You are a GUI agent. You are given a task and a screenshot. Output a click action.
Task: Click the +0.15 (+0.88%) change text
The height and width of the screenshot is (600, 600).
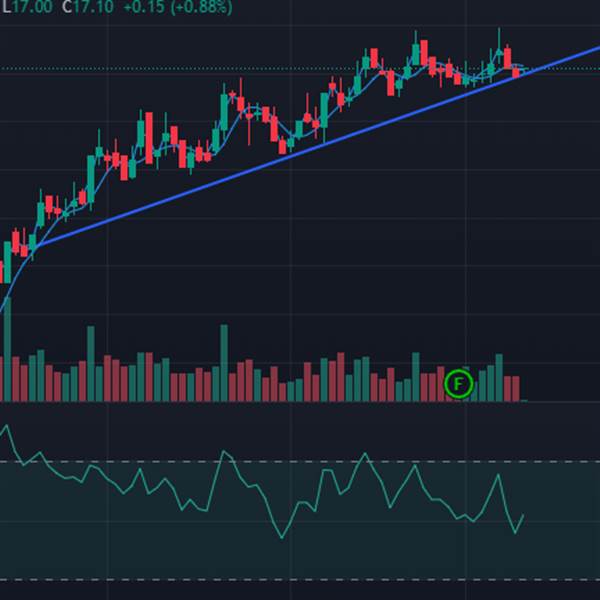tap(178, 7)
